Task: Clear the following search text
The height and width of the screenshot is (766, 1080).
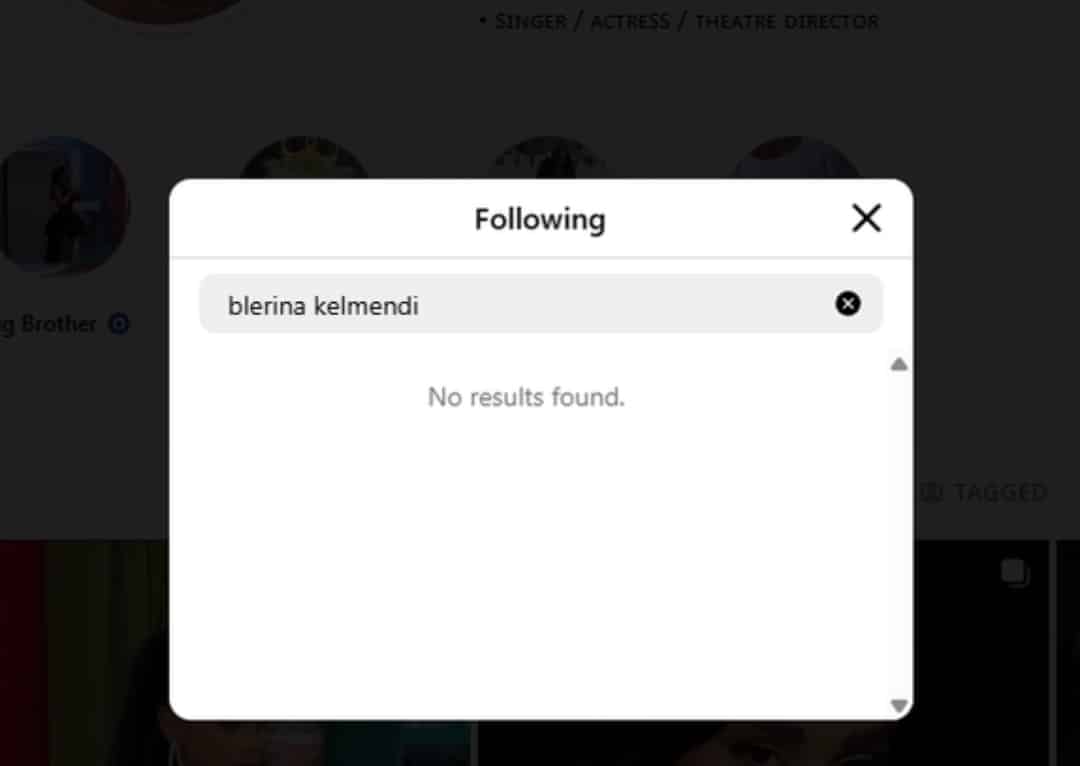Action: pyautogui.click(x=848, y=304)
